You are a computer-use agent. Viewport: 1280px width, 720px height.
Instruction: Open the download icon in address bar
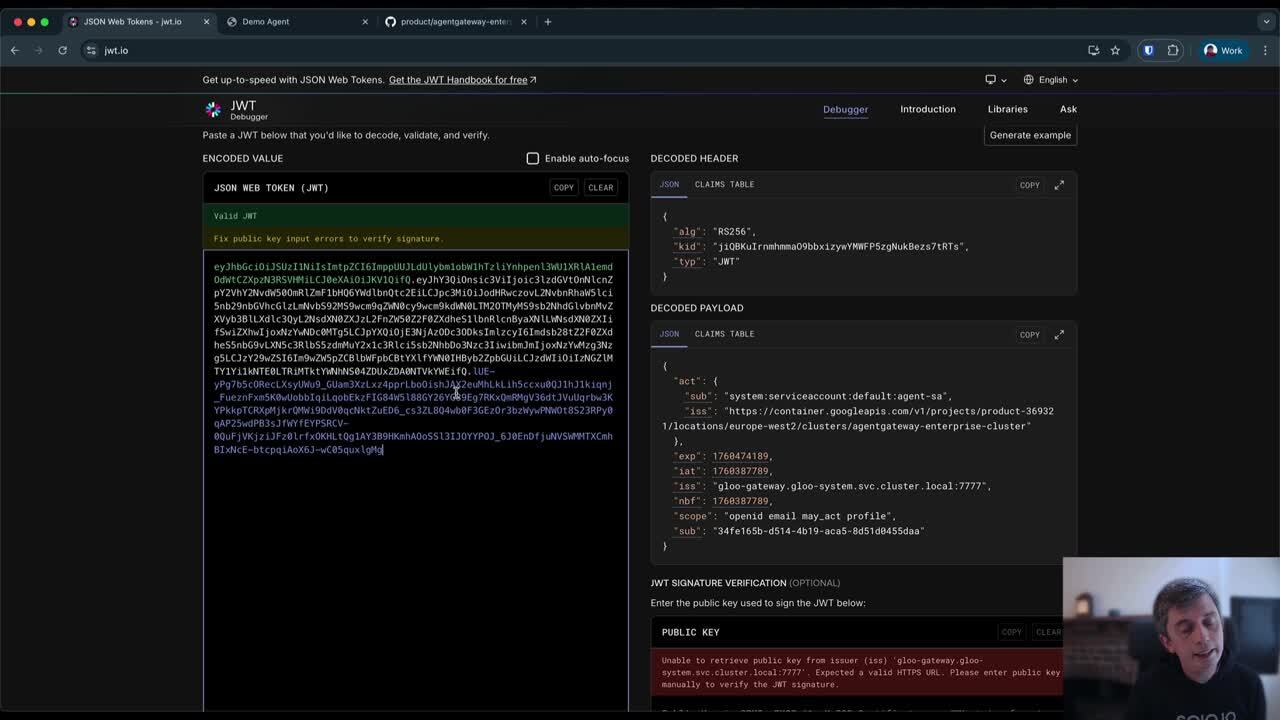click(x=1093, y=50)
